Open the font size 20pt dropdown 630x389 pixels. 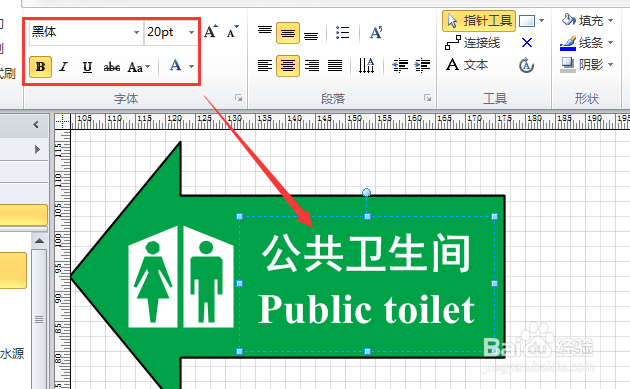[191, 32]
